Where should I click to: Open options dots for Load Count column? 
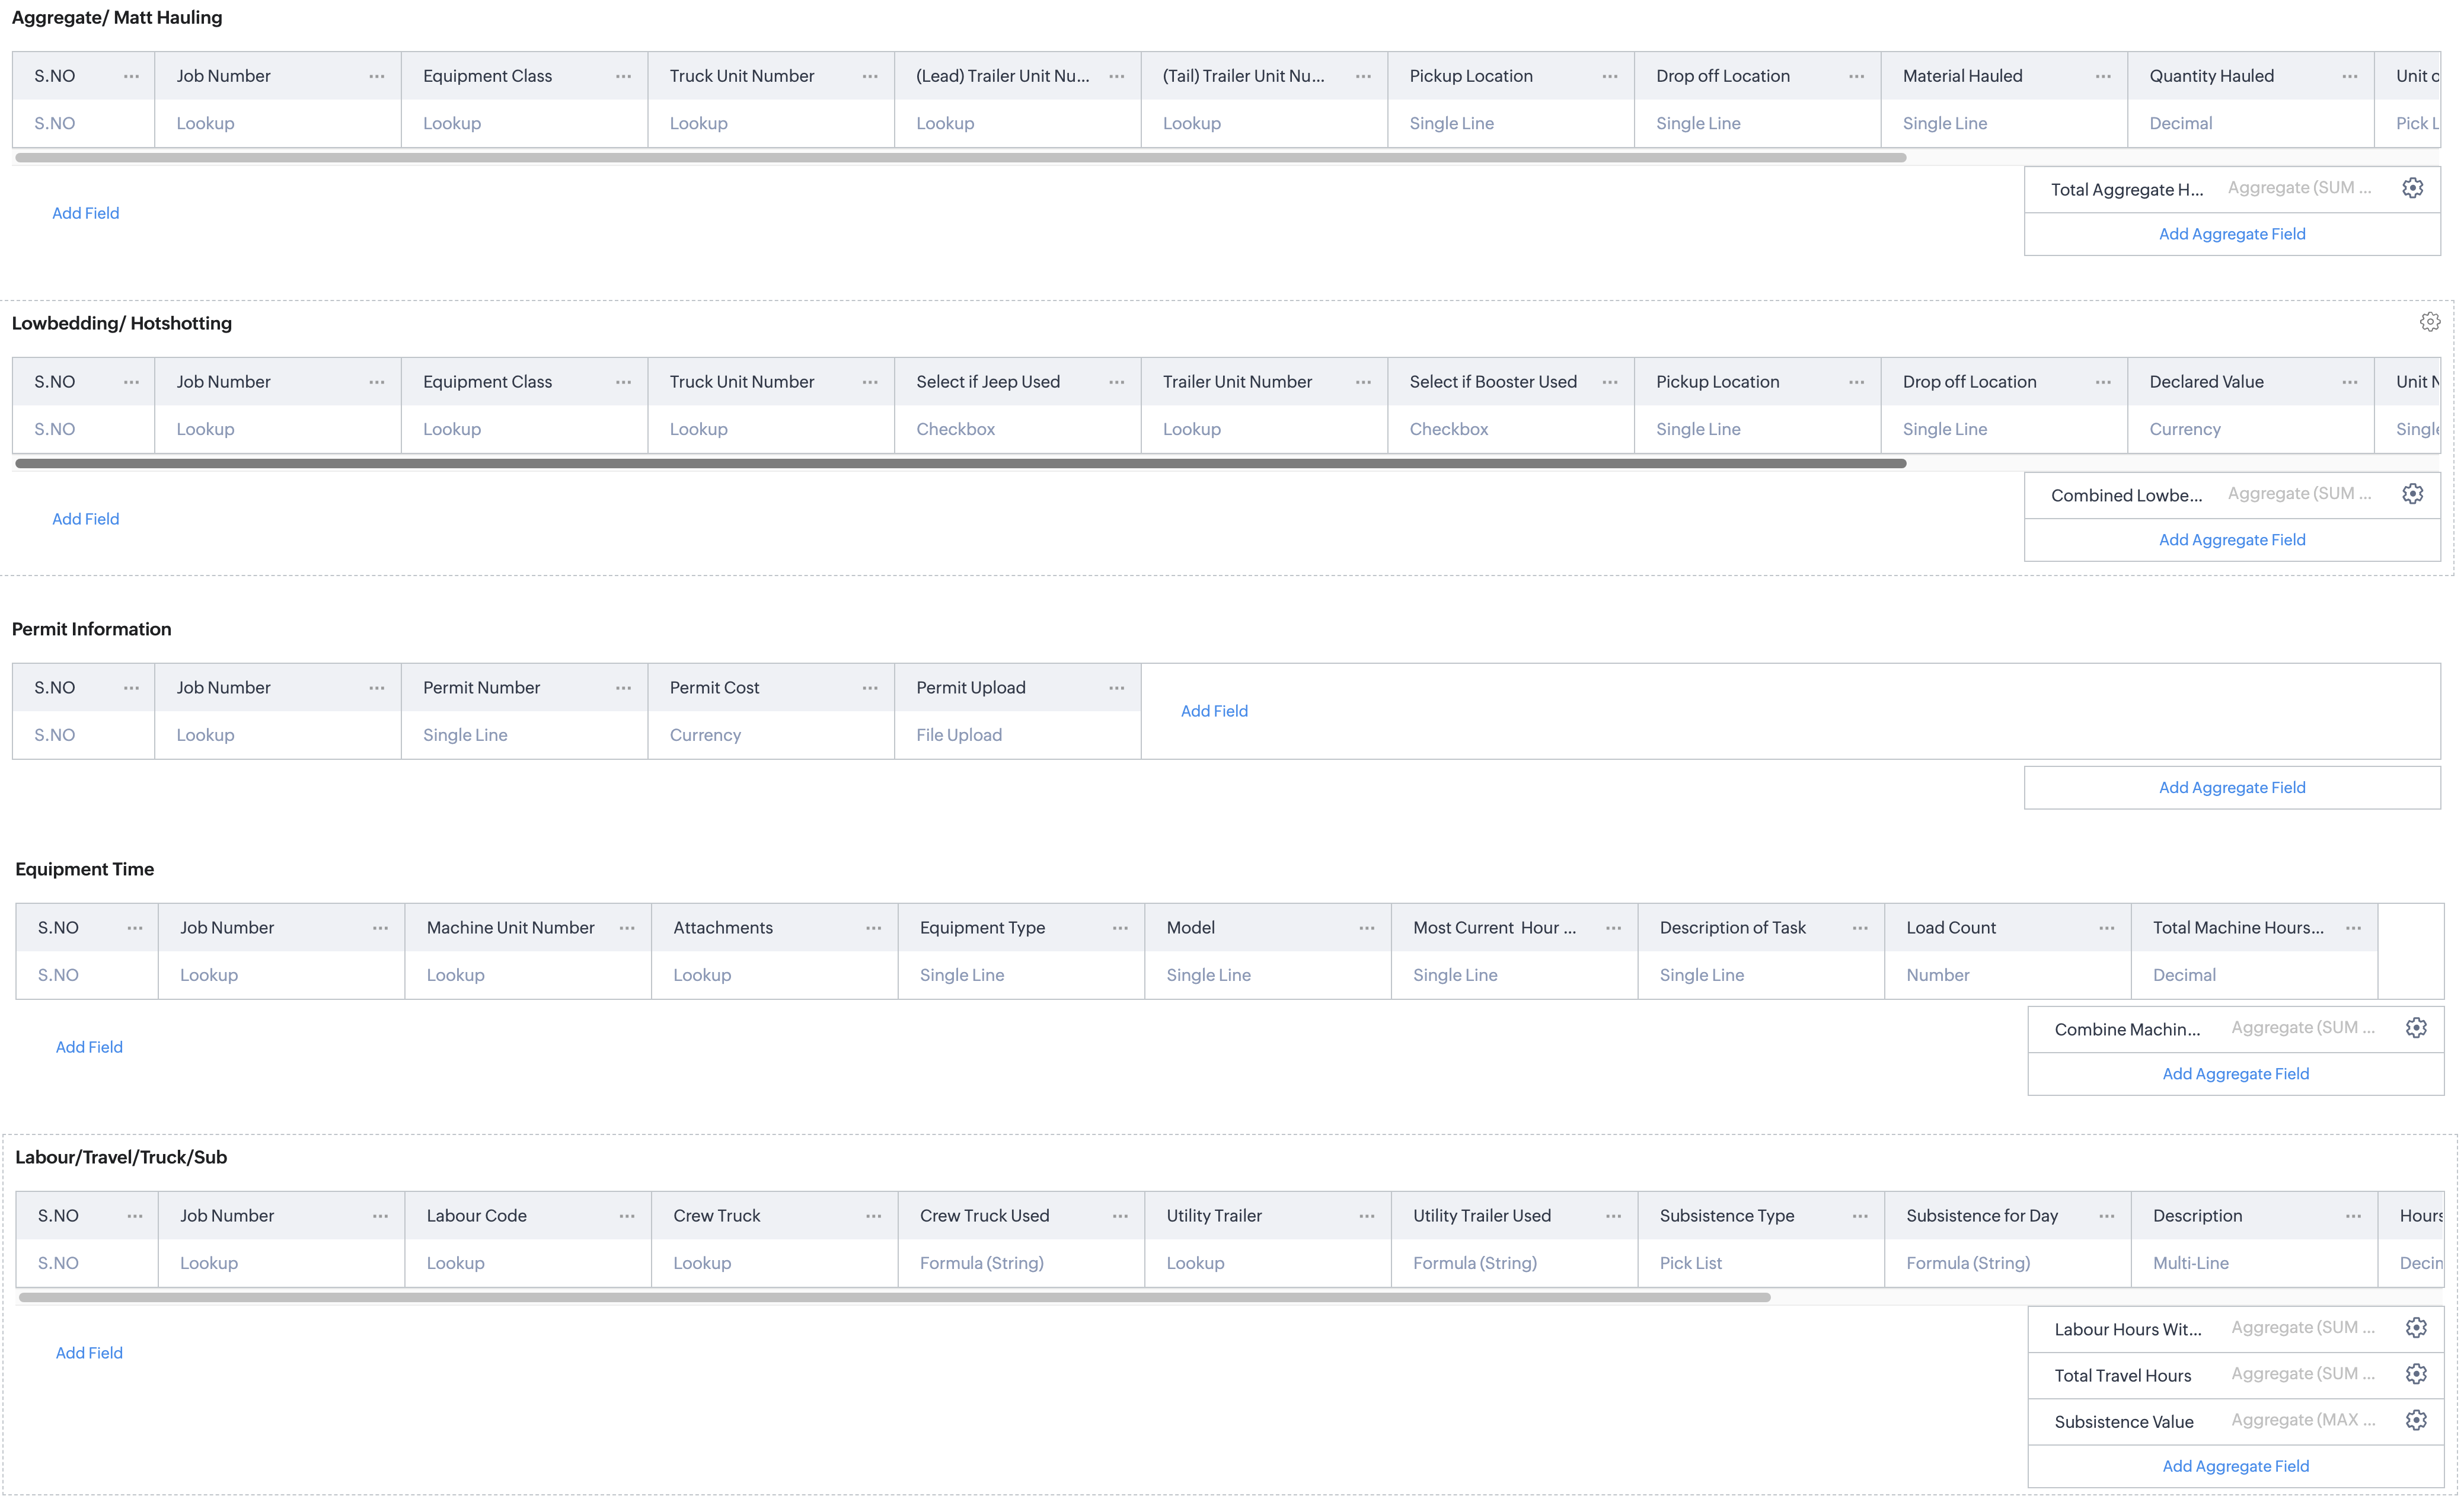[2107, 928]
